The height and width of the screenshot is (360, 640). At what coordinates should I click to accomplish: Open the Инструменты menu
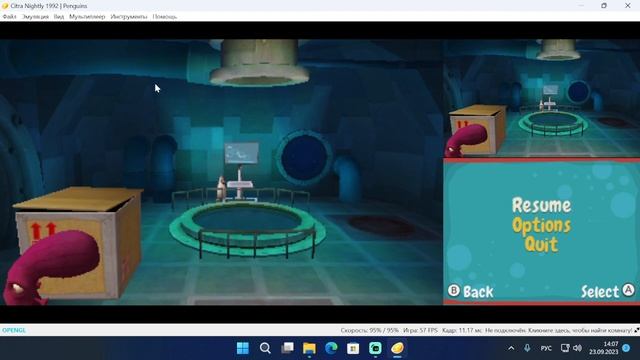click(129, 17)
